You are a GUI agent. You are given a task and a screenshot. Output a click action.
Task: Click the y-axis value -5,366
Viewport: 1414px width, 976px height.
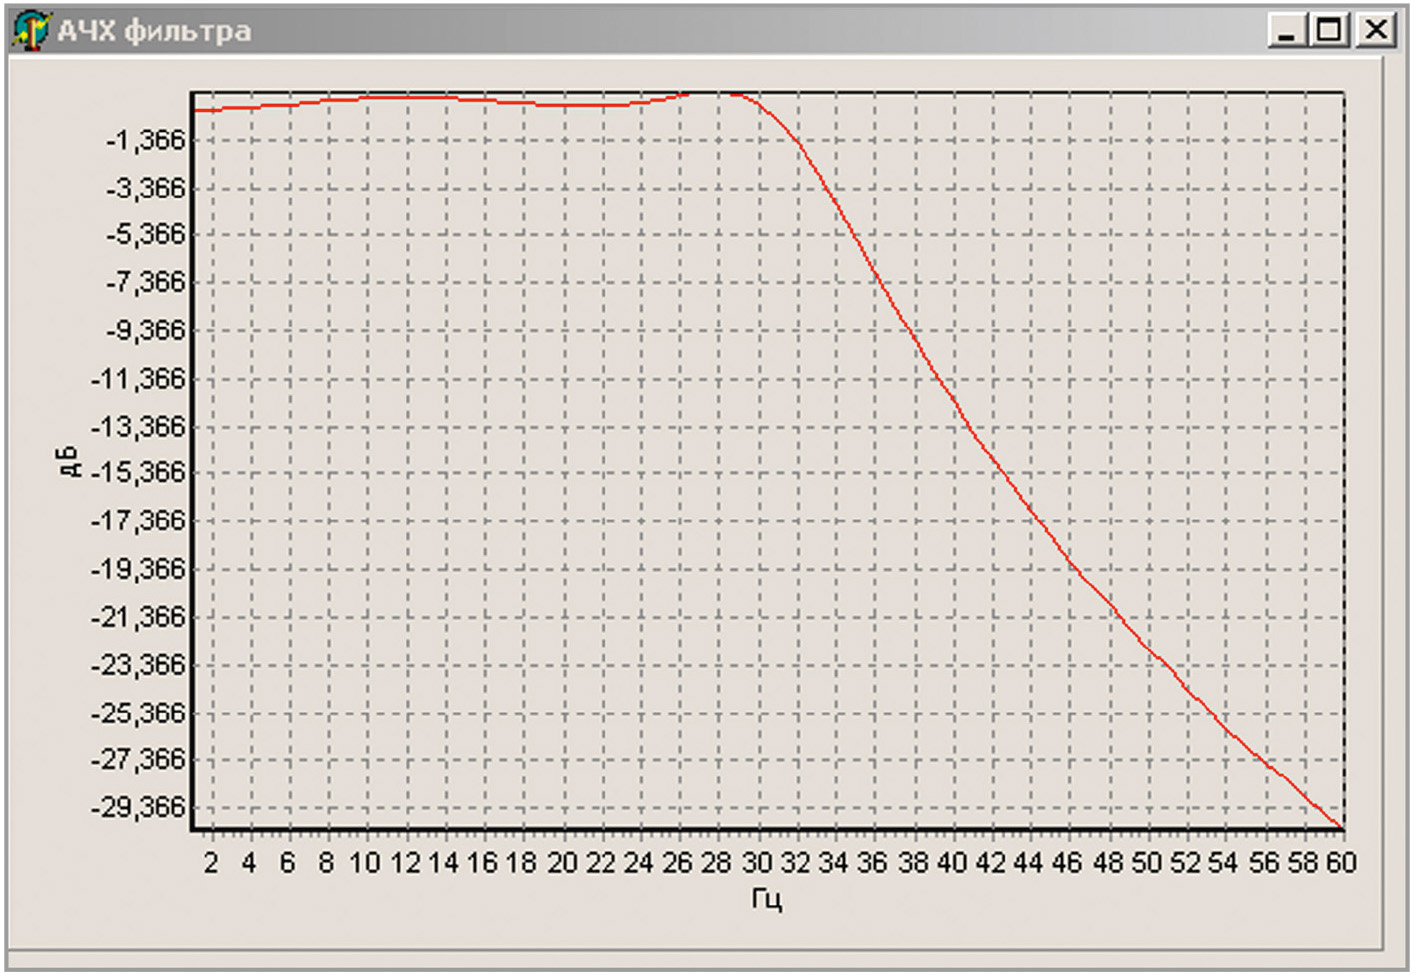click(x=146, y=234)
